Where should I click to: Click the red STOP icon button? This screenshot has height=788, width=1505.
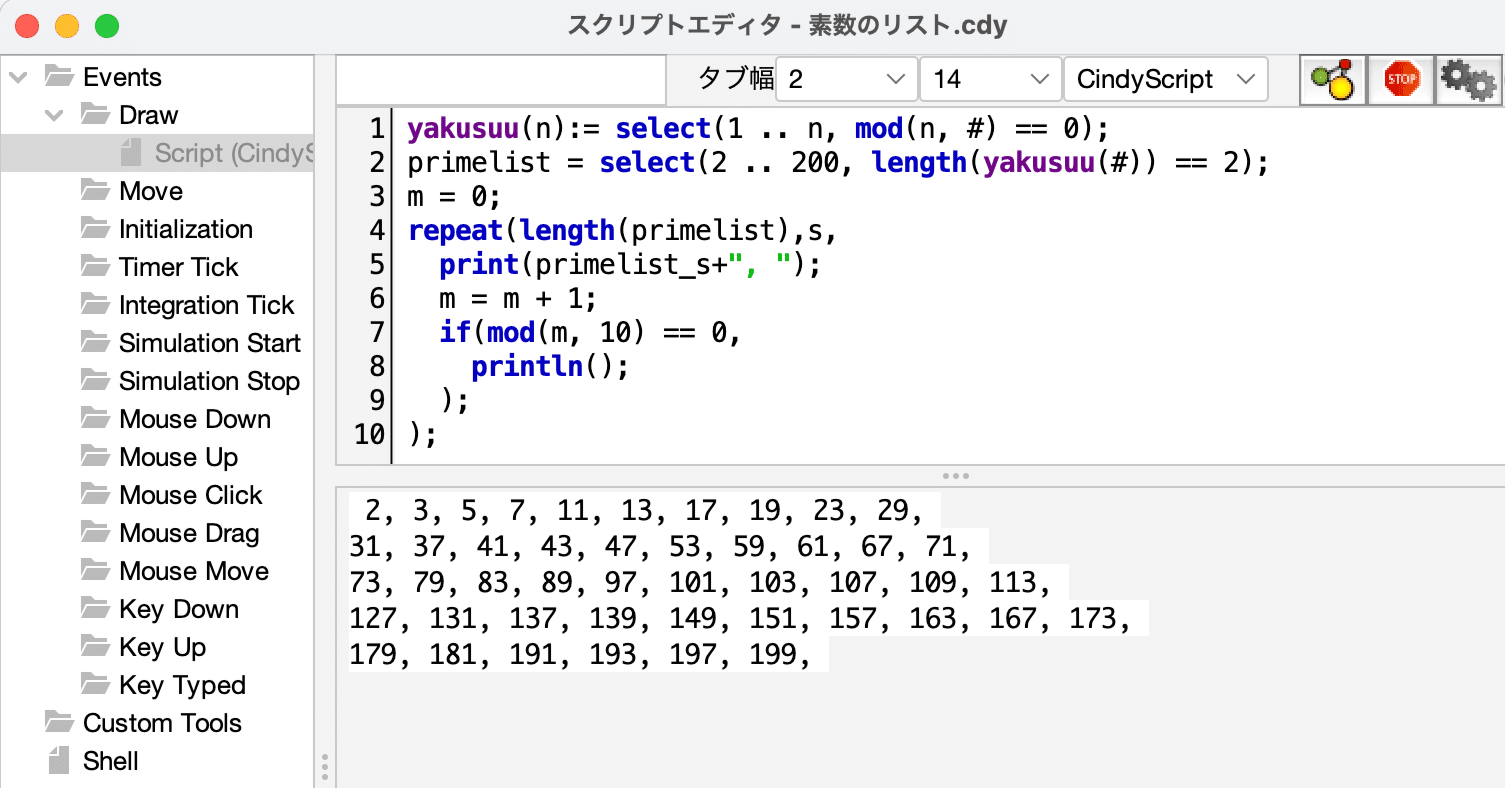(1401, 80)
